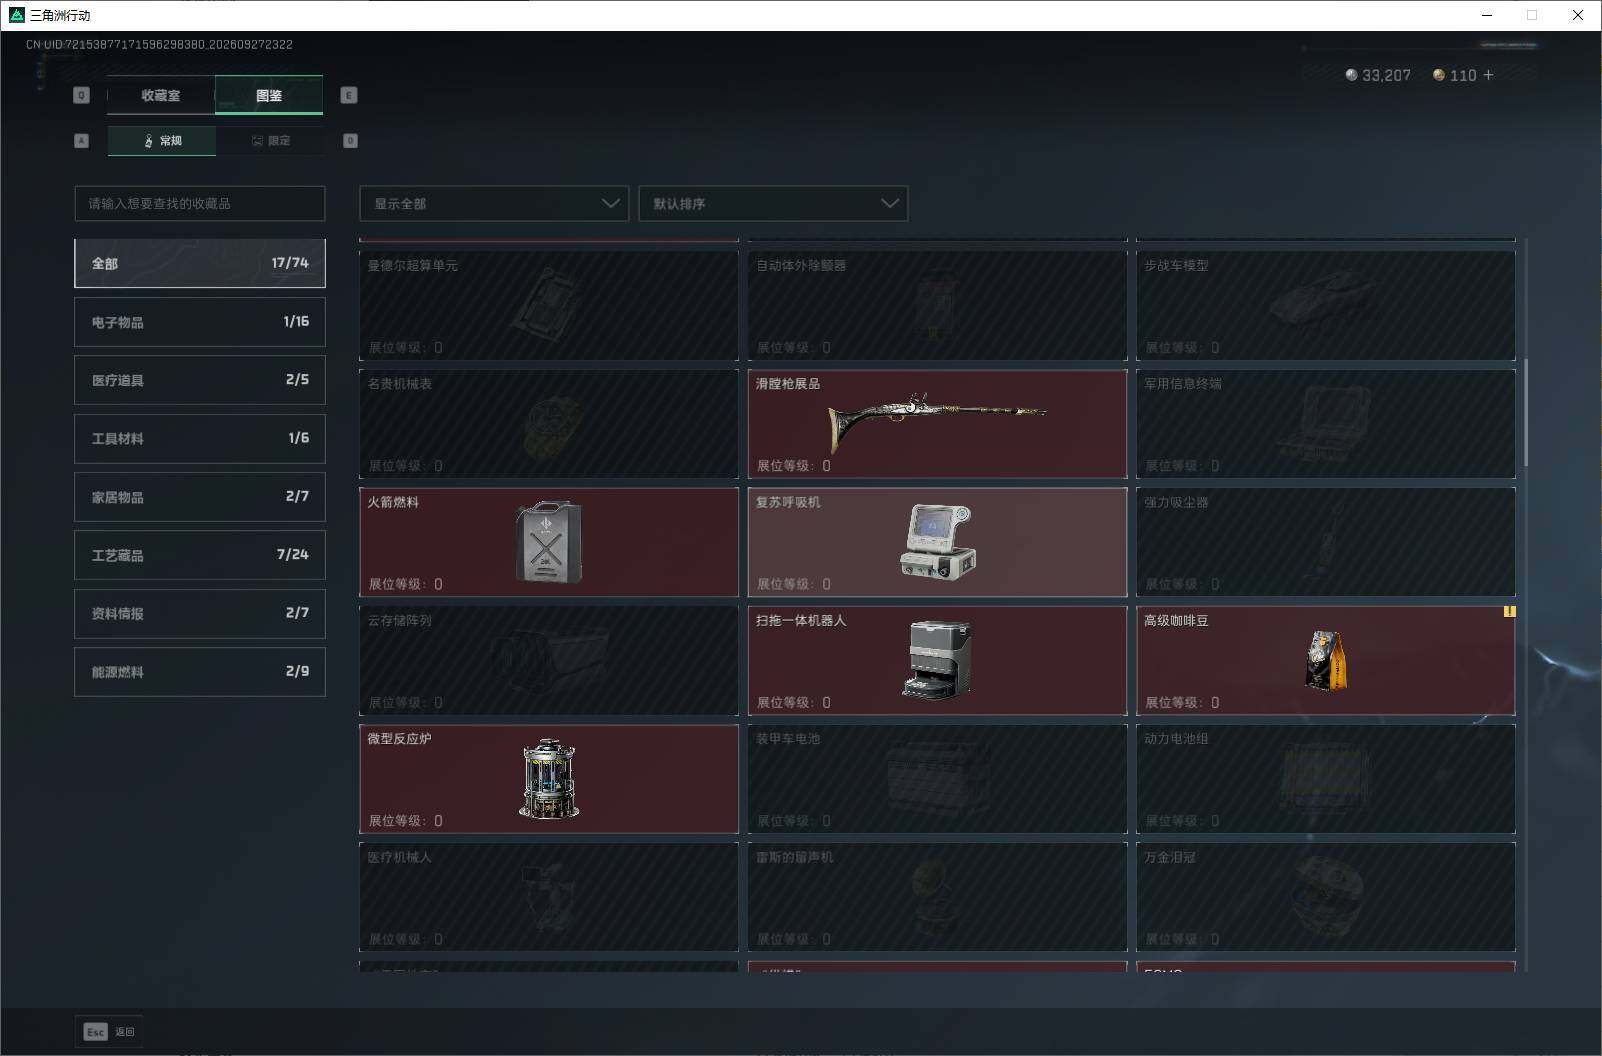Viewport: 1602px width, 1056px height.
Task: Click the Esc 返回 button
Action: (x=109, y=1032)
